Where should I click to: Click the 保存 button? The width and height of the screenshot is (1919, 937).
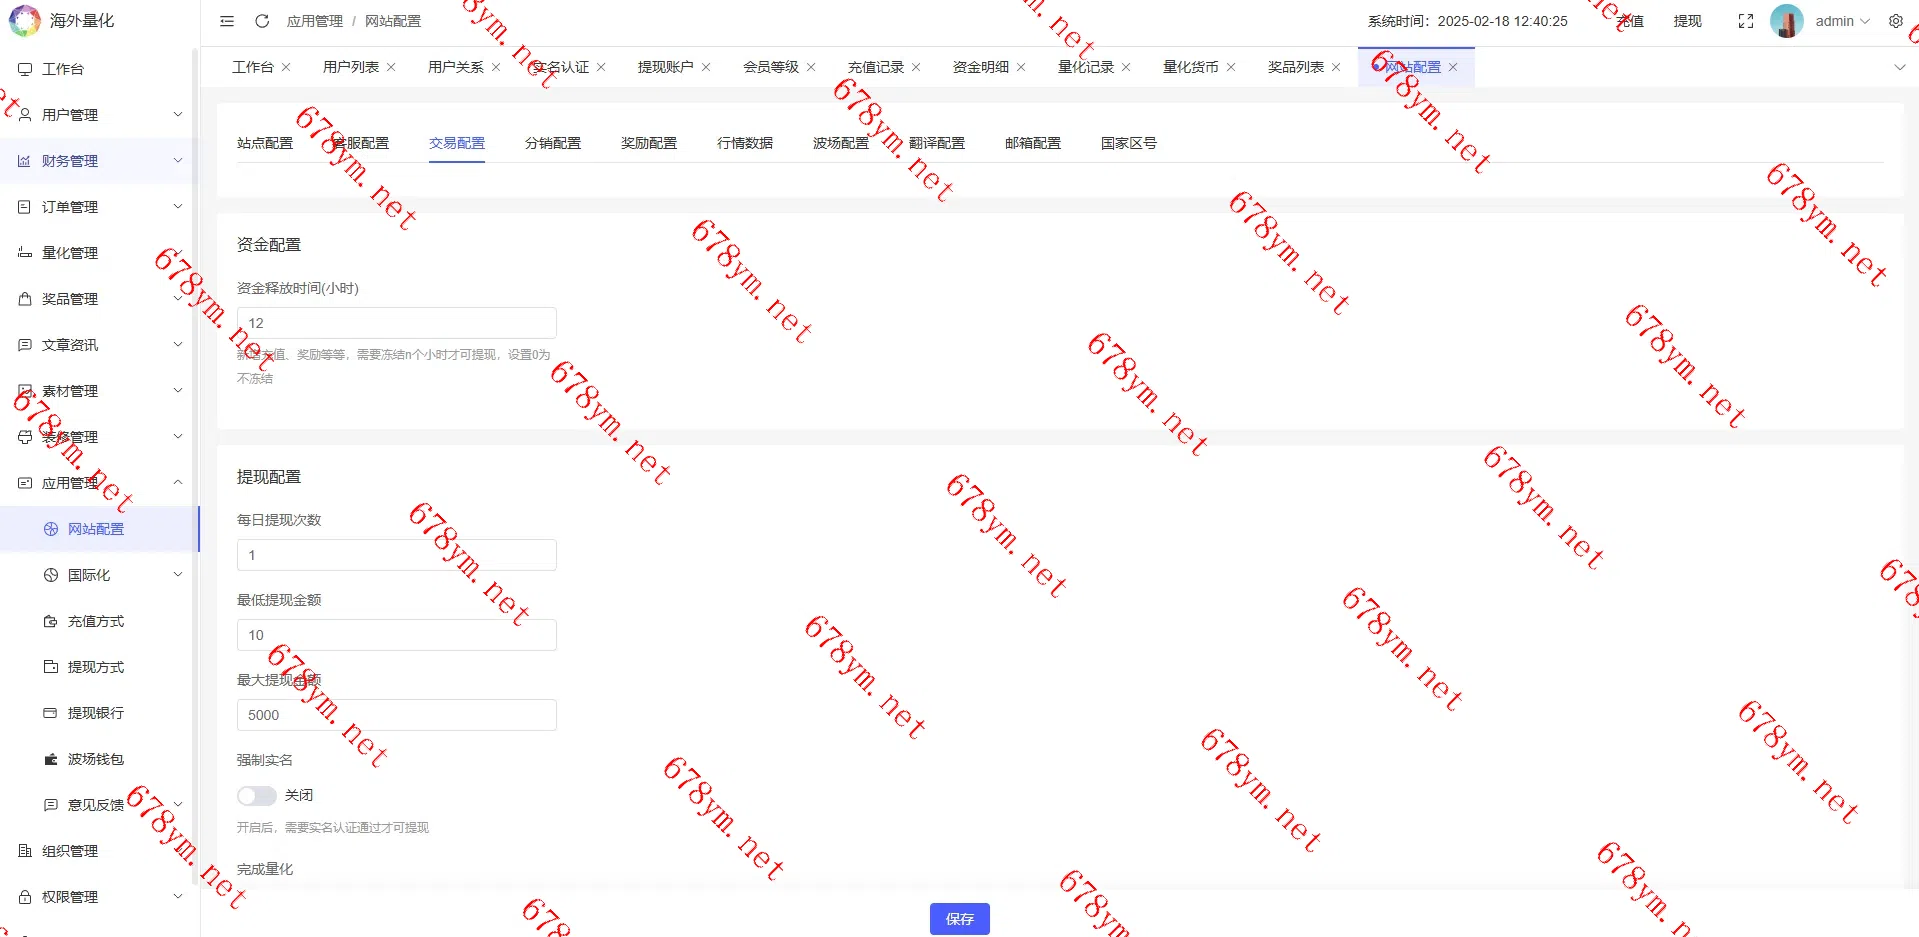[960, 919]
